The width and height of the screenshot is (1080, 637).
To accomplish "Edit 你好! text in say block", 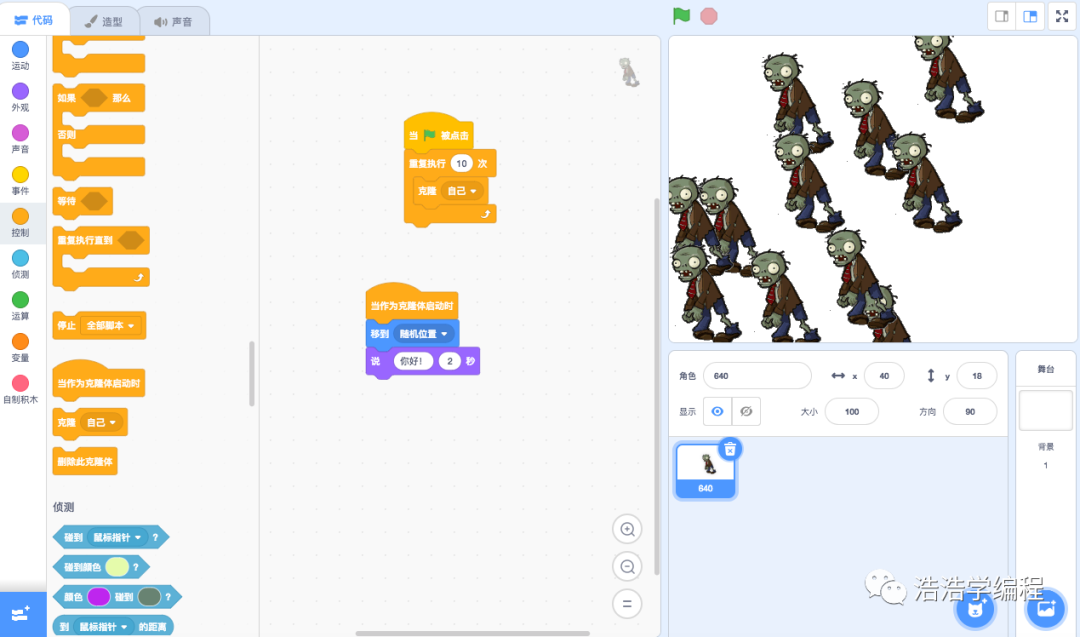I will [413, 361].
